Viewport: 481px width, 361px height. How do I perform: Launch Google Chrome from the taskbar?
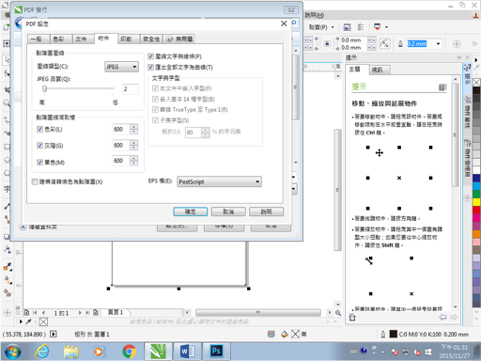click(x=129, y=351)
